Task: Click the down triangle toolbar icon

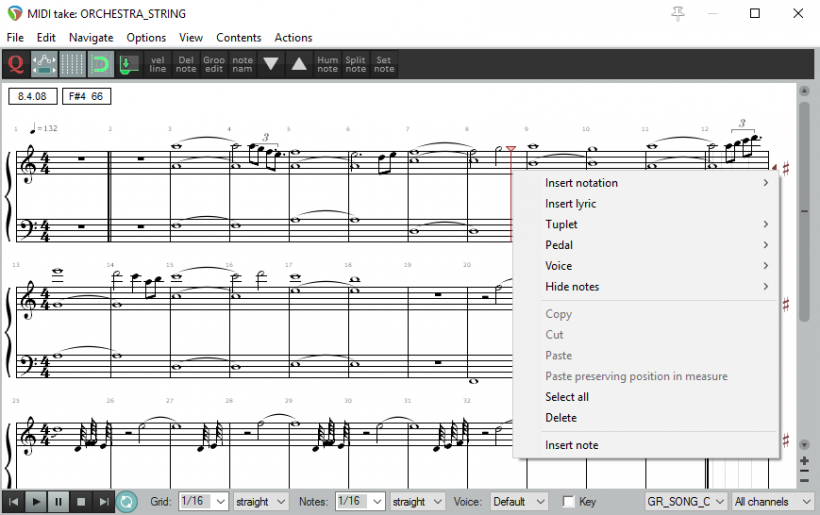Action: click(x=270, y=65)
